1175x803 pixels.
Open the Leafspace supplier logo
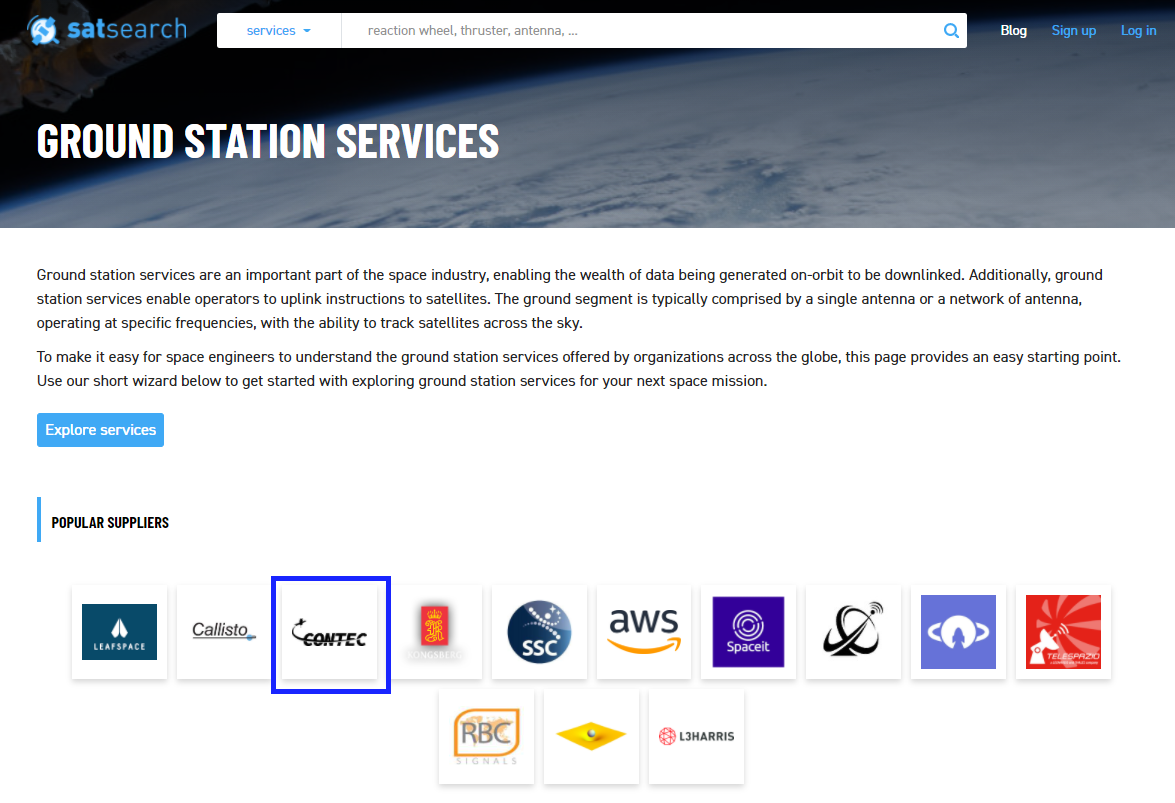pos(119,632)
